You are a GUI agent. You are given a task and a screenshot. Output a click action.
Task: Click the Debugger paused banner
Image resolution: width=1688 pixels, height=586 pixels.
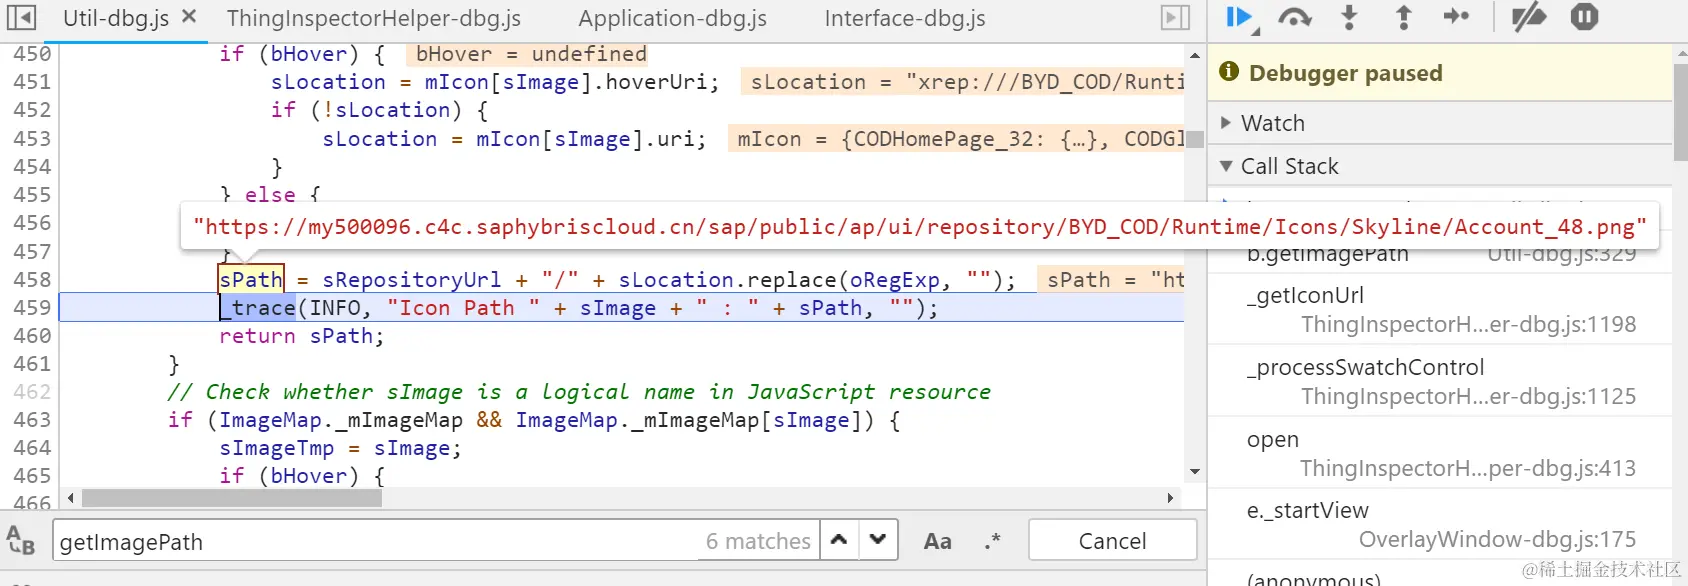(1440, 73)
